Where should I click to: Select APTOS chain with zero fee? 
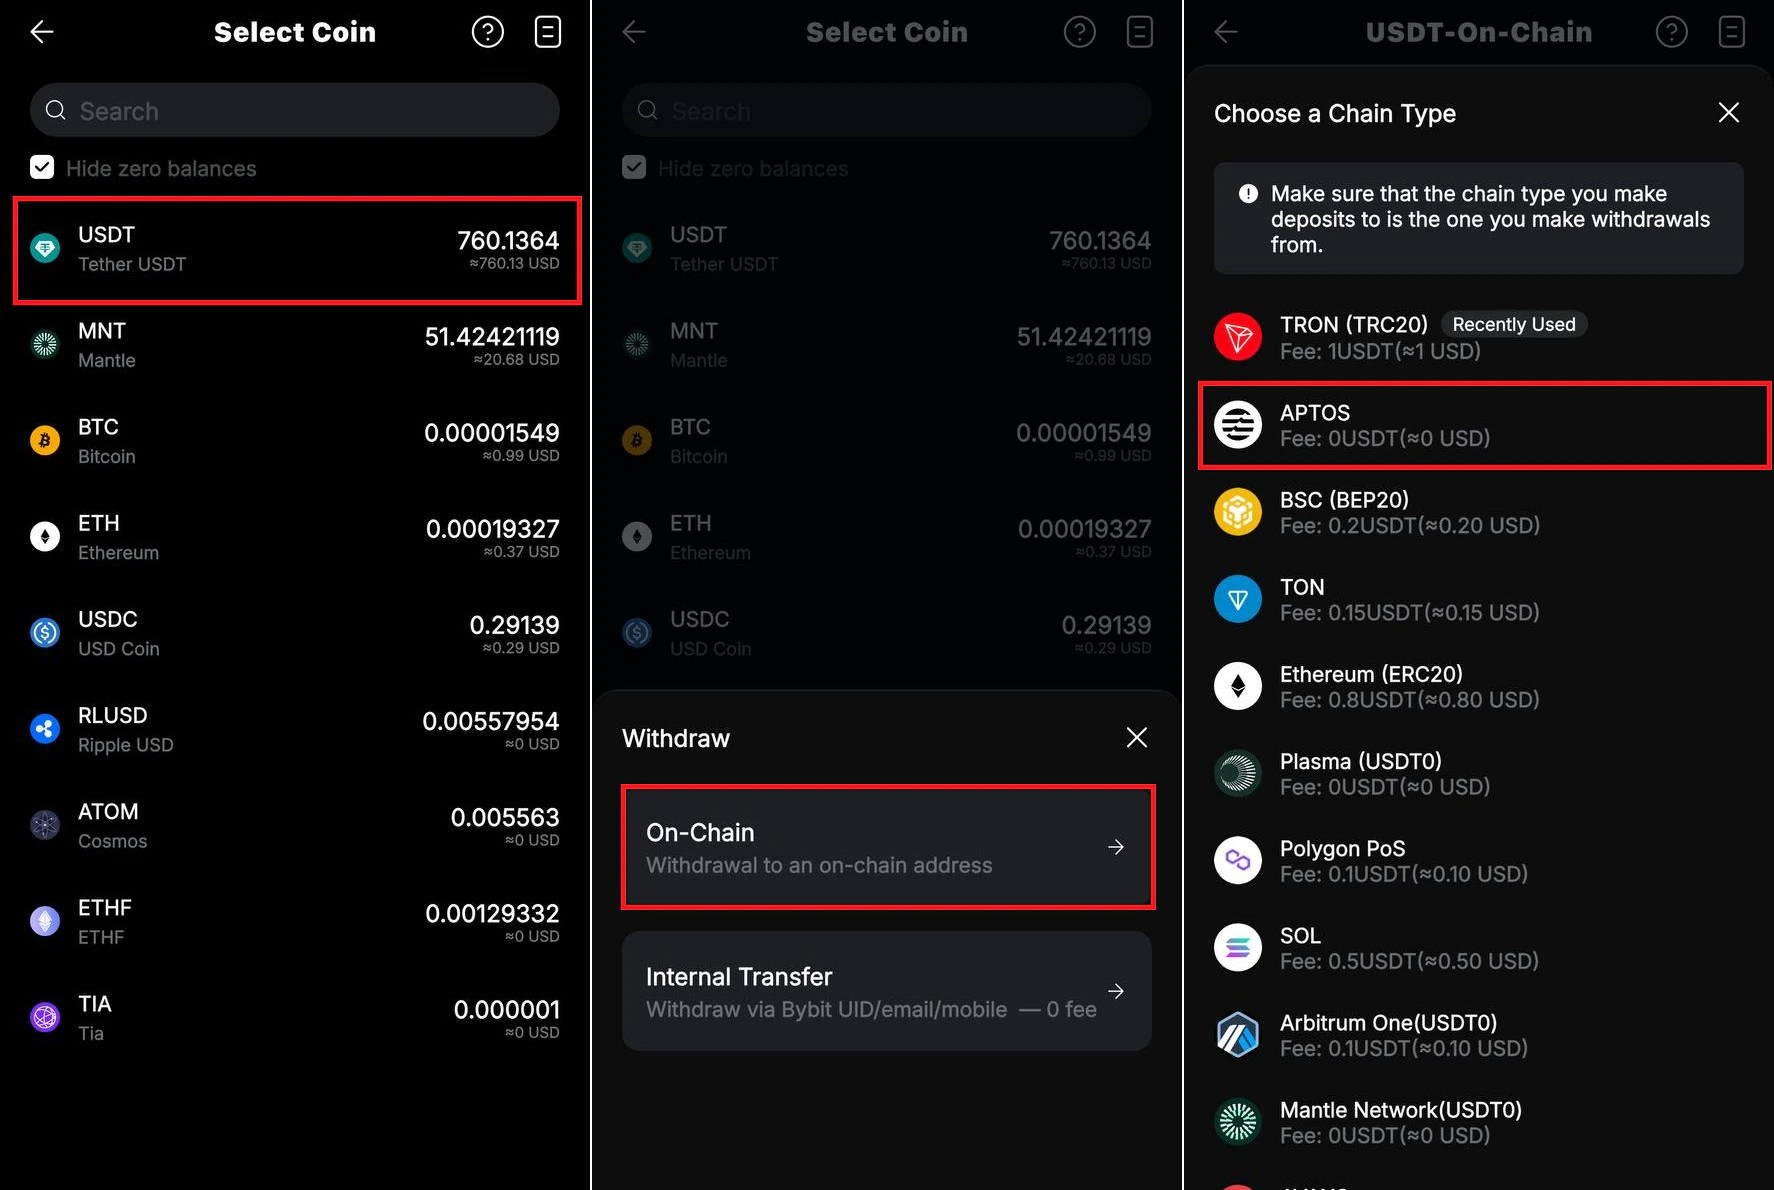coord(1484,425)
